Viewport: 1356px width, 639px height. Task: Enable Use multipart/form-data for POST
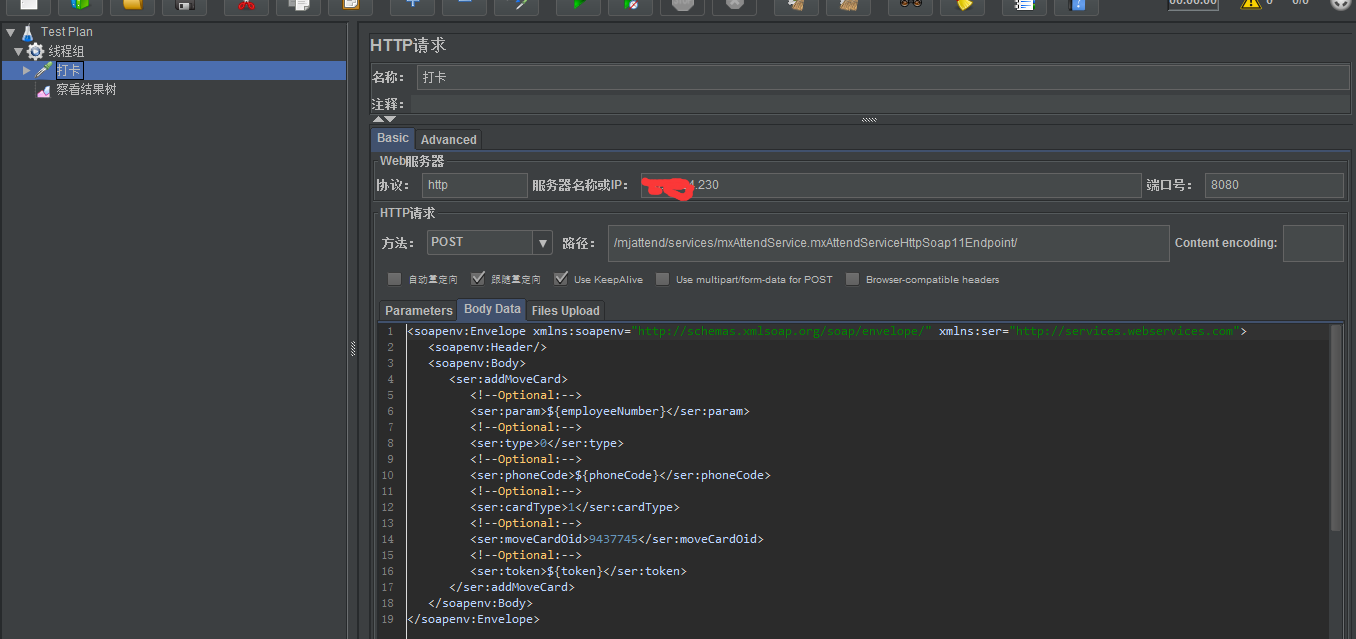(x=662, y=279)
